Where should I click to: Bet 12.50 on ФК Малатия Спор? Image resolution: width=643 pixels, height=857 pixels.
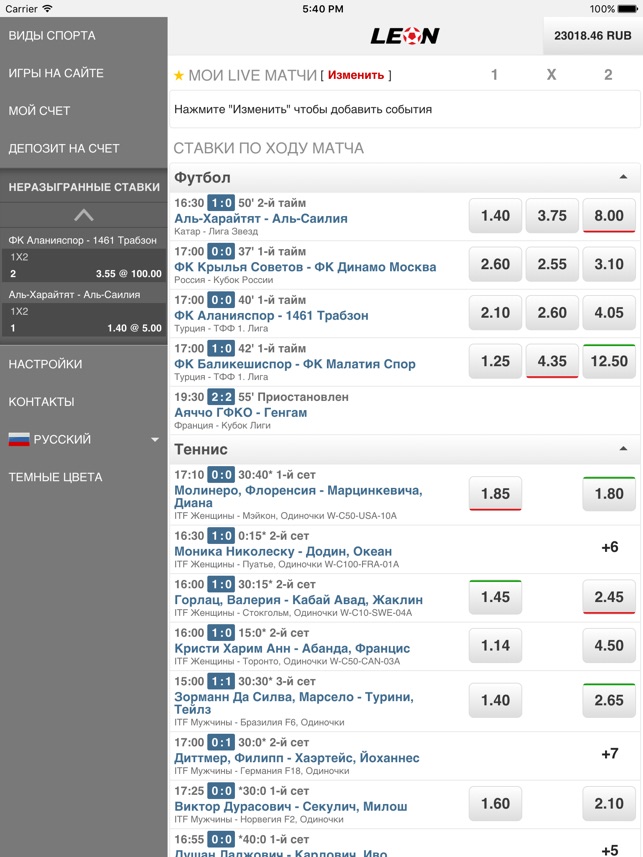609,361
